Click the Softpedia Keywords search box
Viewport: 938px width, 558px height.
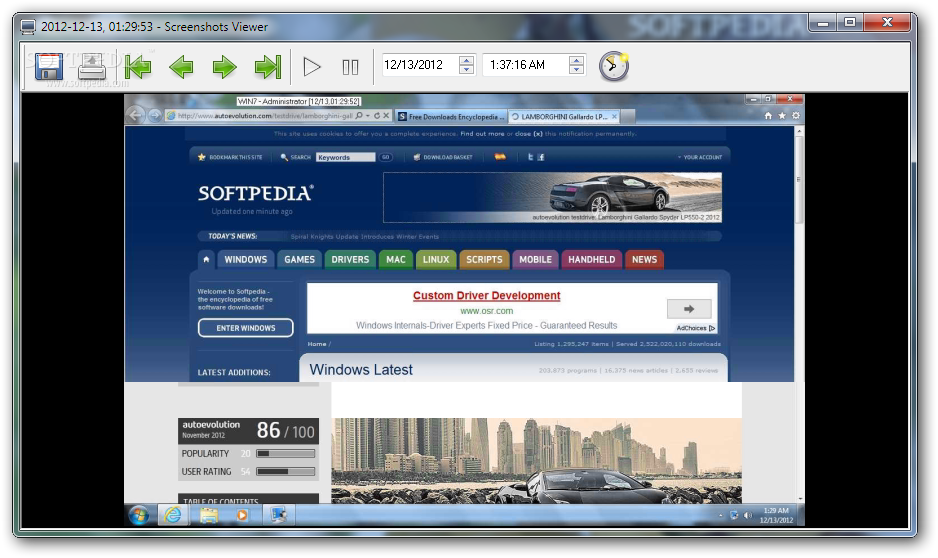pyautogui.click(x=345, y=157)
